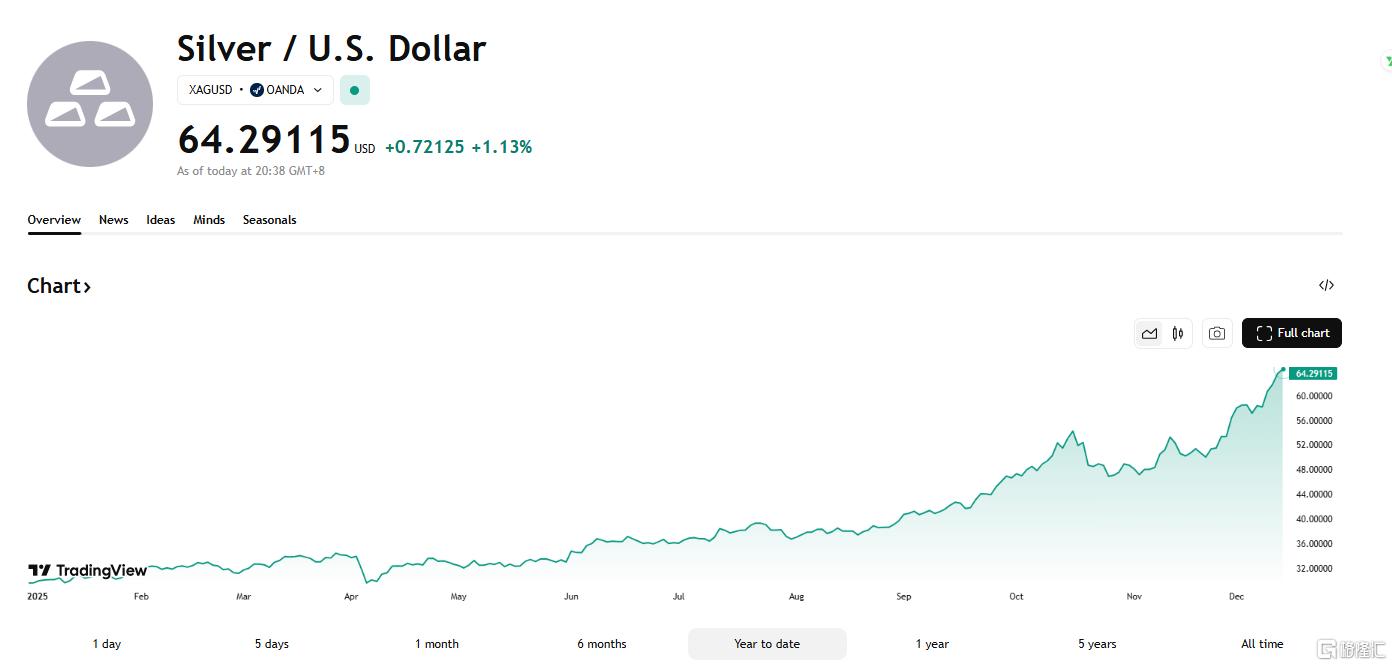Open the Full chart view
The width and height of the screenshot is (1392, 666).
click(x=1291, y=334)
